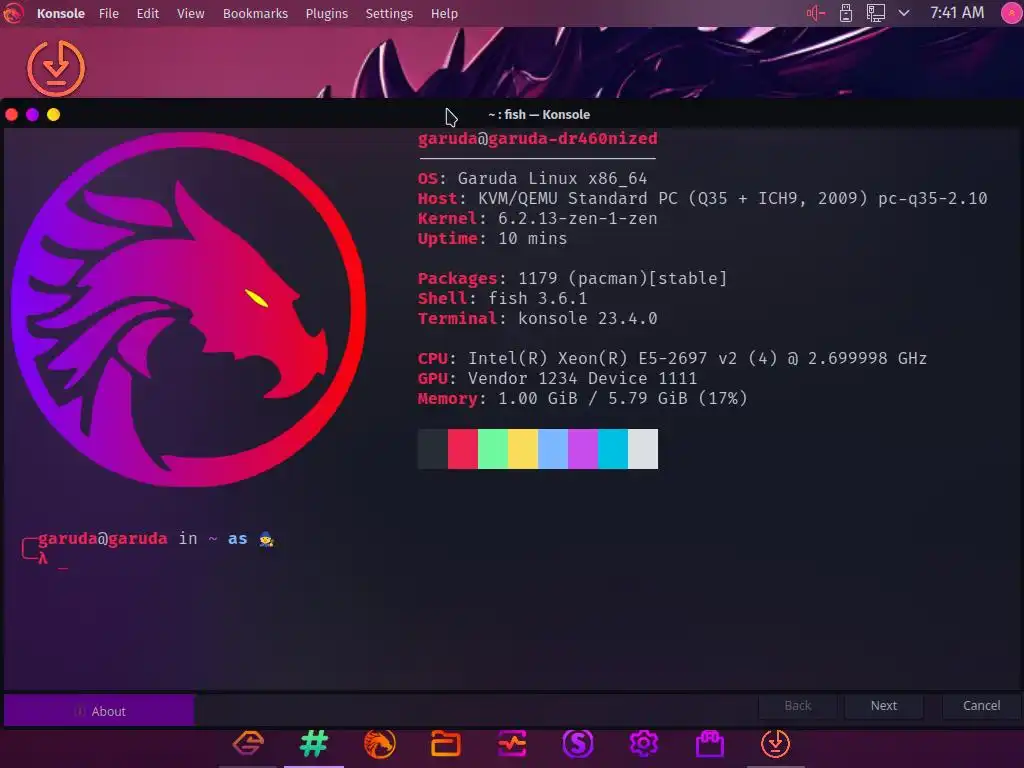1024x768 pixels.
Task: Open the Garuda logo application menu
Action: (x=12, y=13)
